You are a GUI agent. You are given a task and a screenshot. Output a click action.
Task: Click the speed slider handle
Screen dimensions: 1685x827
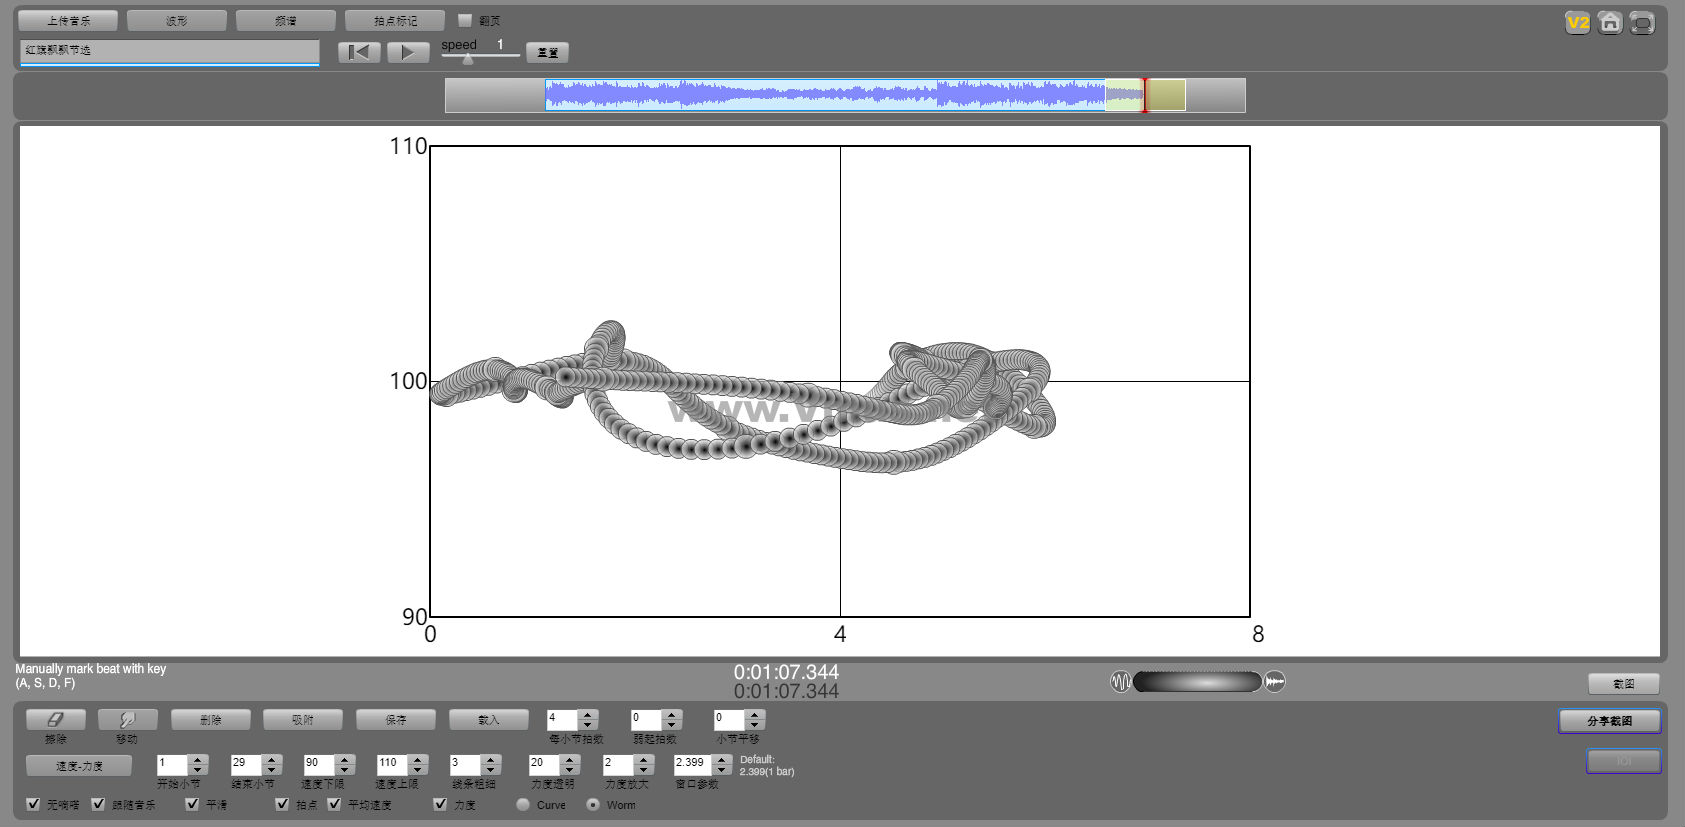468,58
